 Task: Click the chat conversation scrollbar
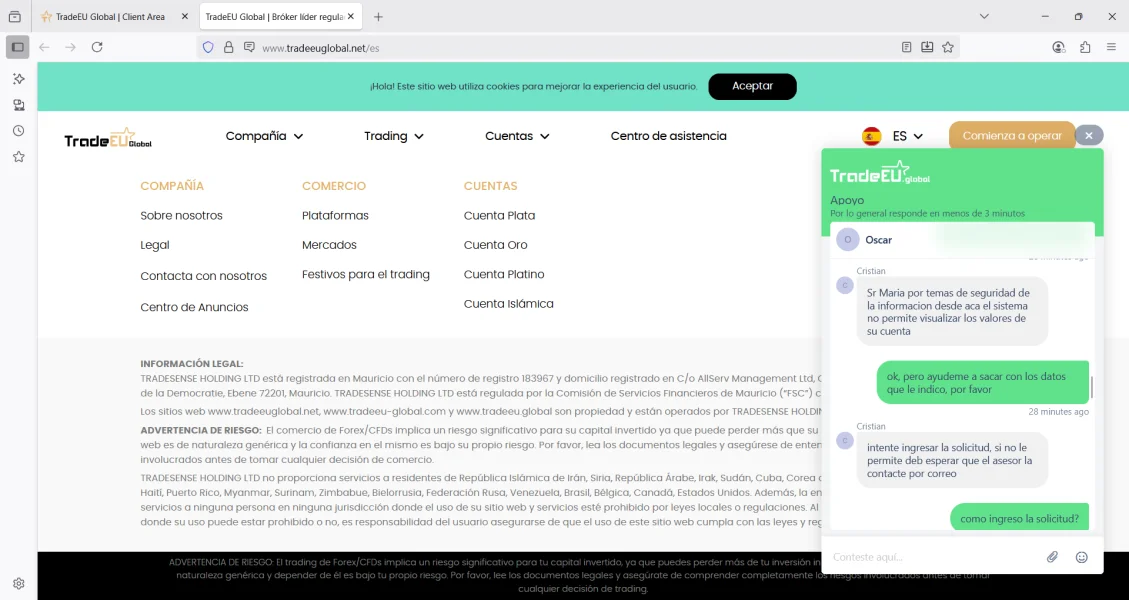pos(1091,387)
